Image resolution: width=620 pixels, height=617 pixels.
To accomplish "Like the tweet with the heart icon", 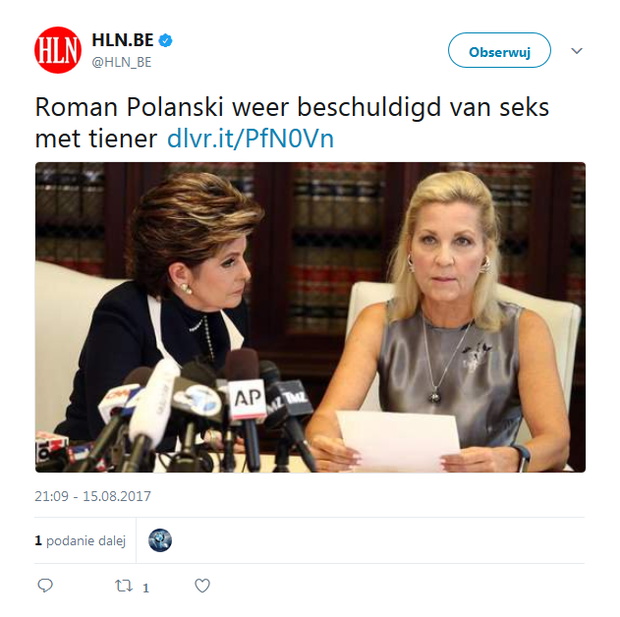I will (x=202, y=586).
